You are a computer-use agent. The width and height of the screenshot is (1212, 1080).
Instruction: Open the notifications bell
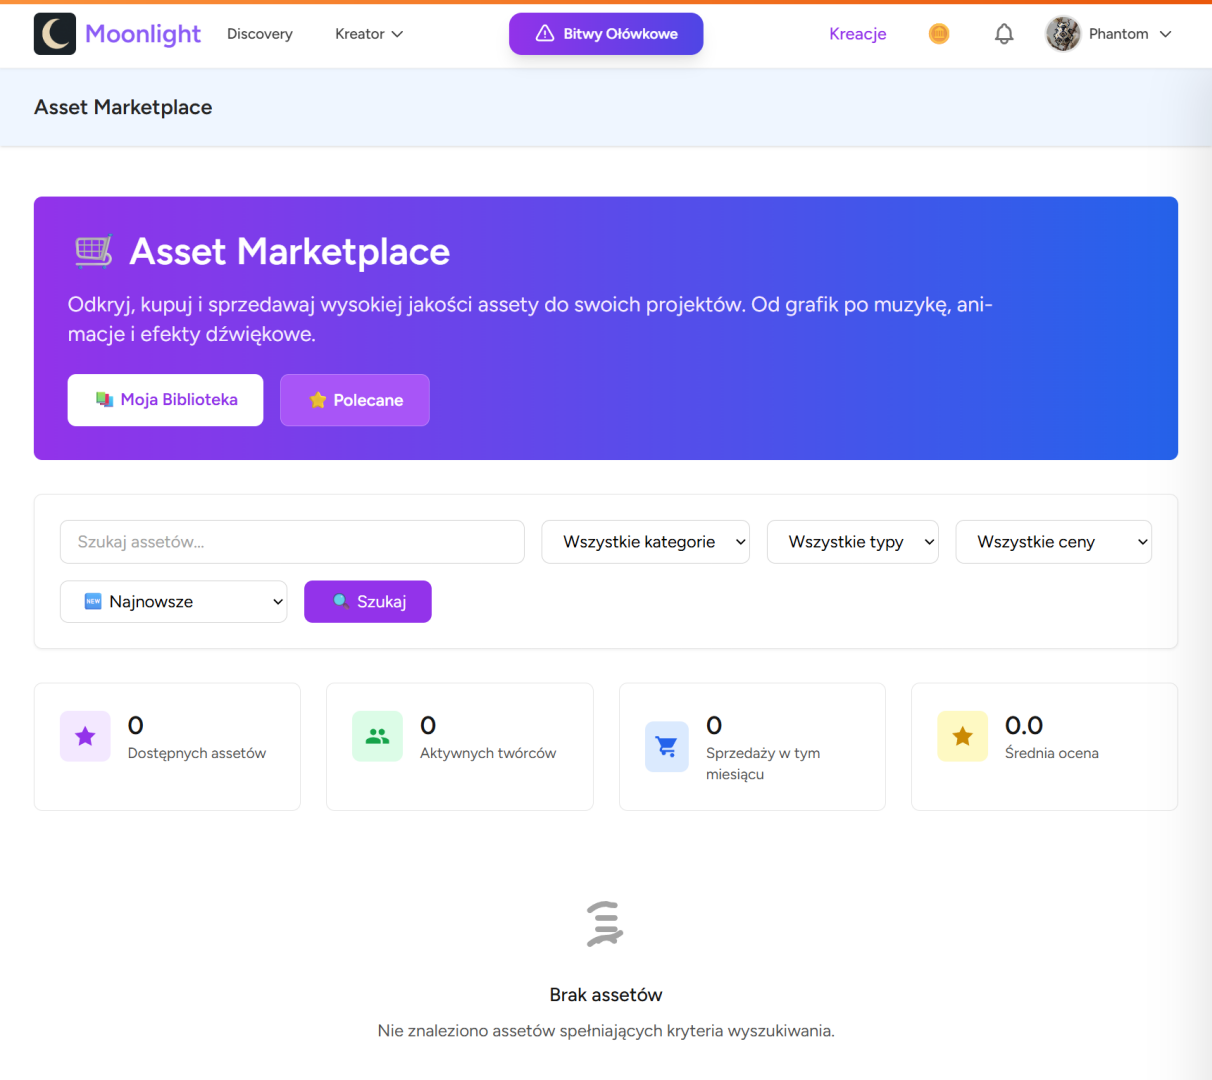click(1004, 34)
